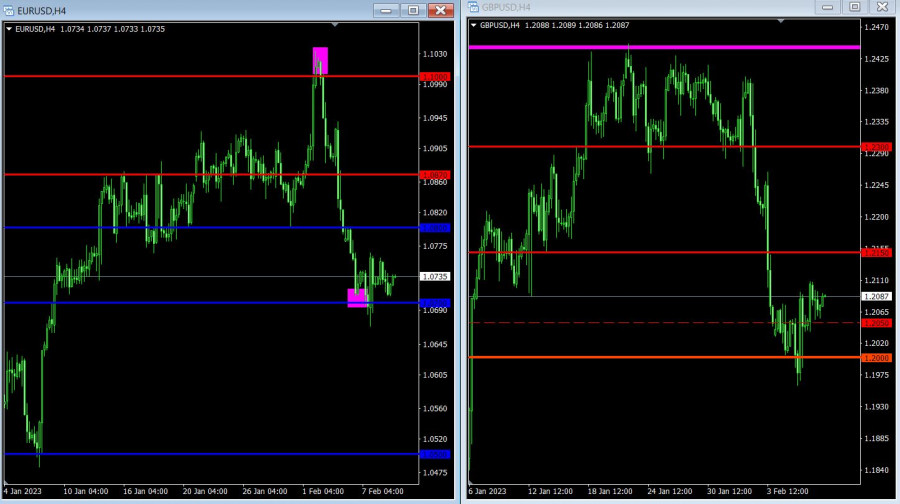This screenshot has width=900, height=504.
Task: Select the magenta horizontal line on GBPUSD
Action: tap(660, 47)
